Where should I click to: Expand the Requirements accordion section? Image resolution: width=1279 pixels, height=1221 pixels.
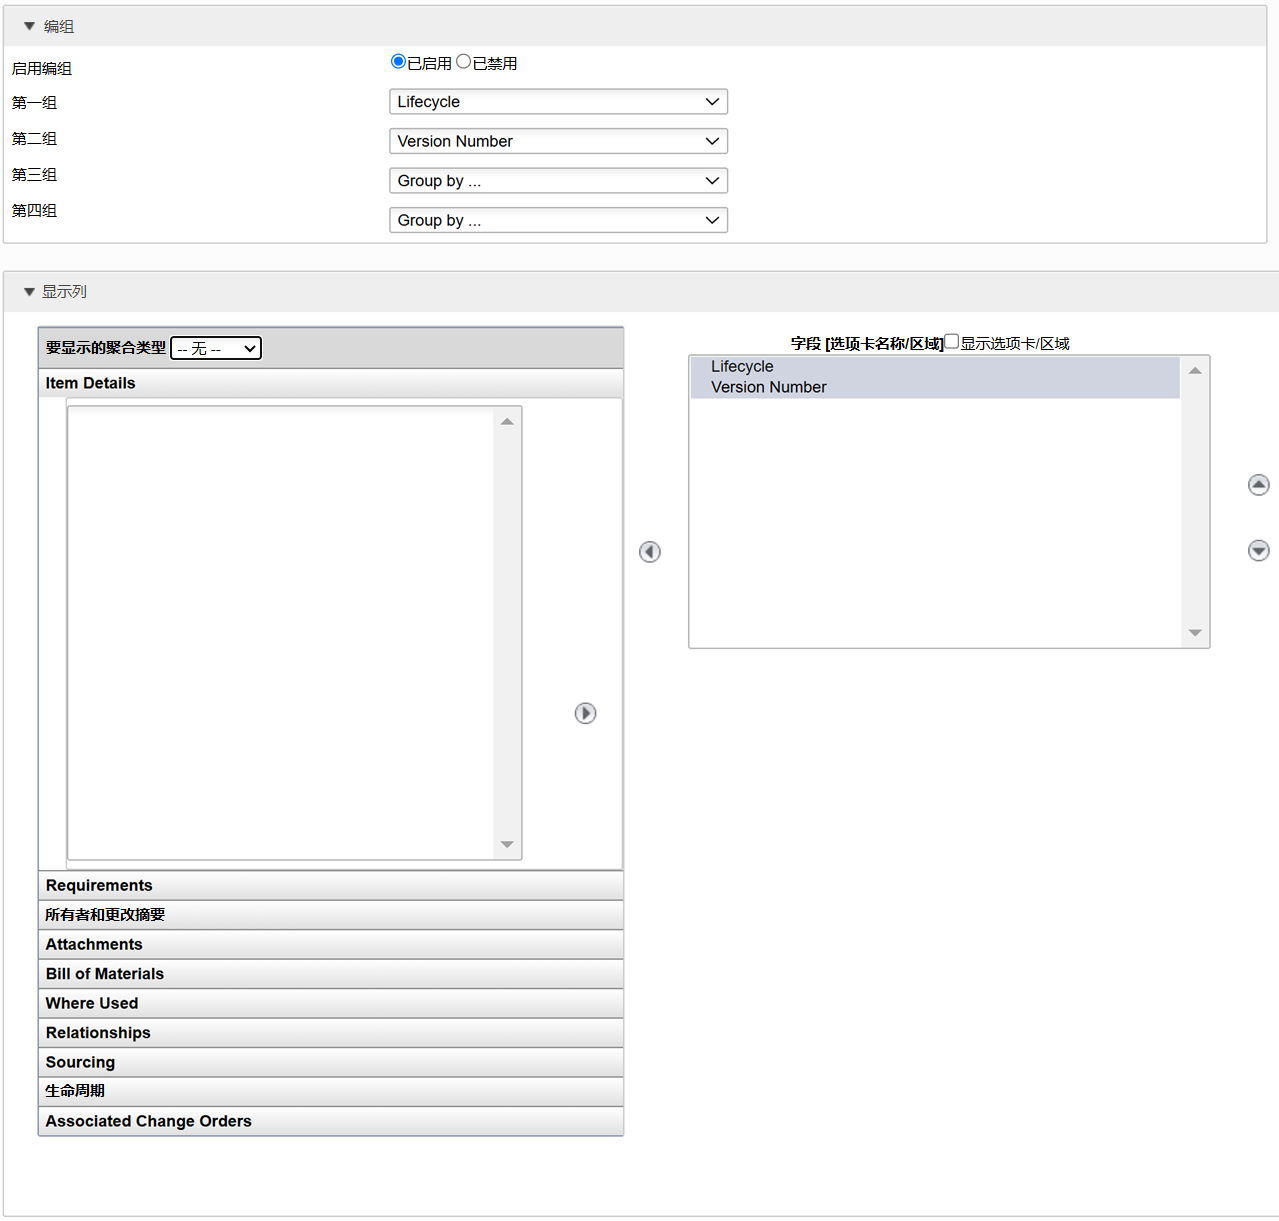tap(331, 886)
